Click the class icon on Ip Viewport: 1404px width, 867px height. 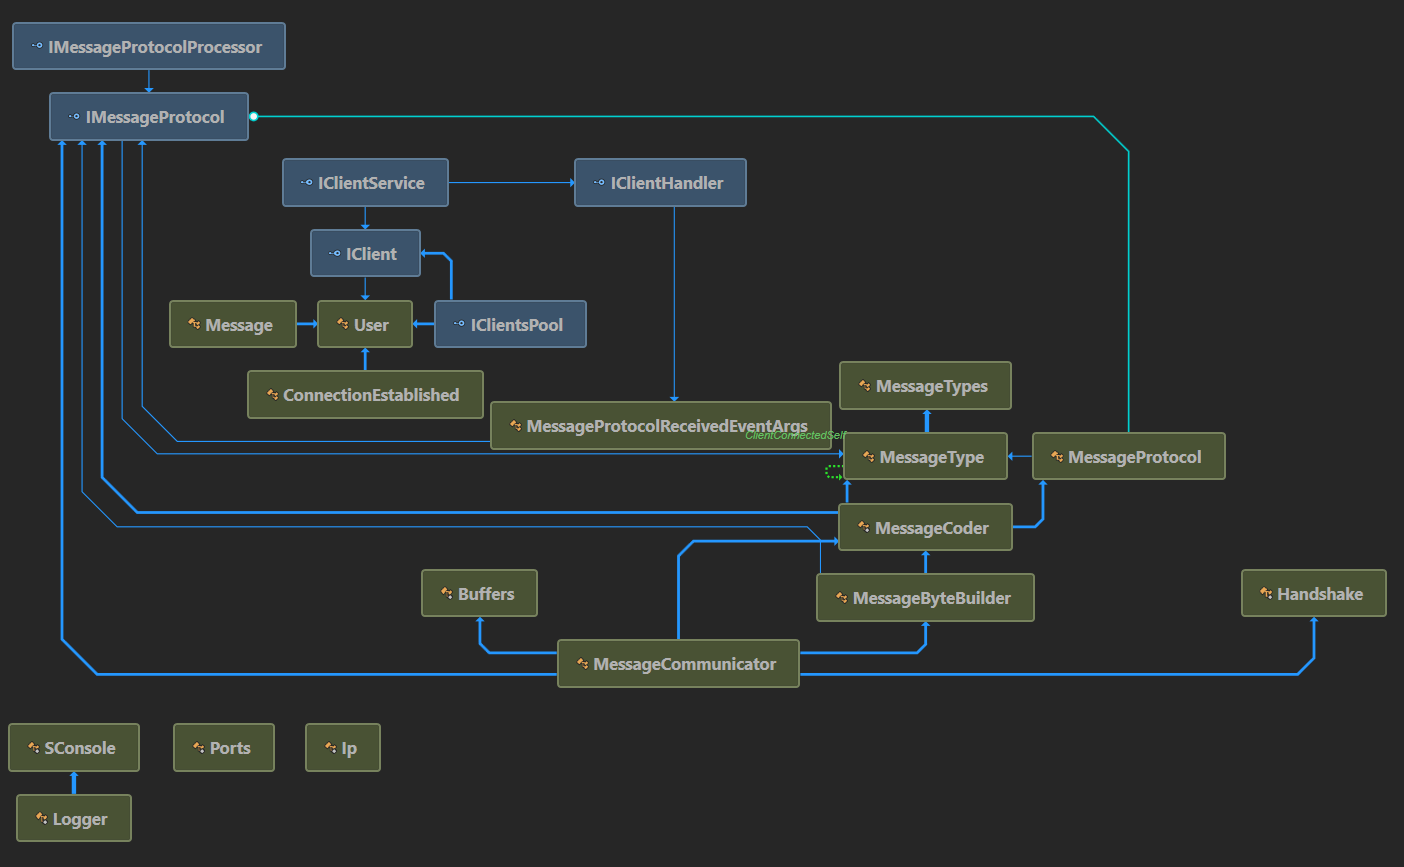330,748
